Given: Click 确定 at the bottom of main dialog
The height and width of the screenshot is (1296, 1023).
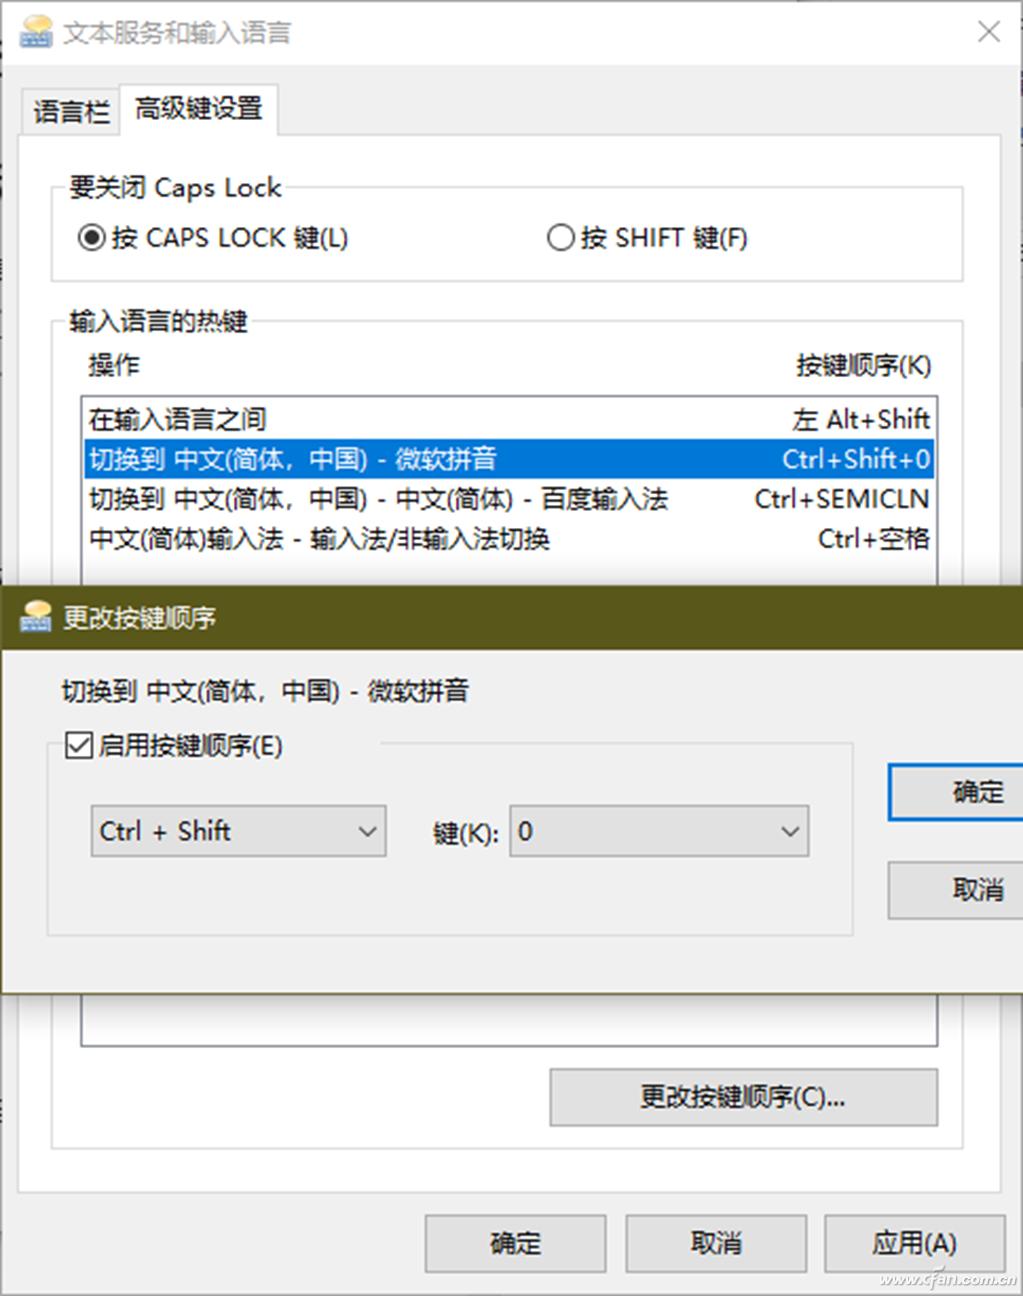Looking at the screenshot, I should pyautogui.click(x=514, y=1243).
